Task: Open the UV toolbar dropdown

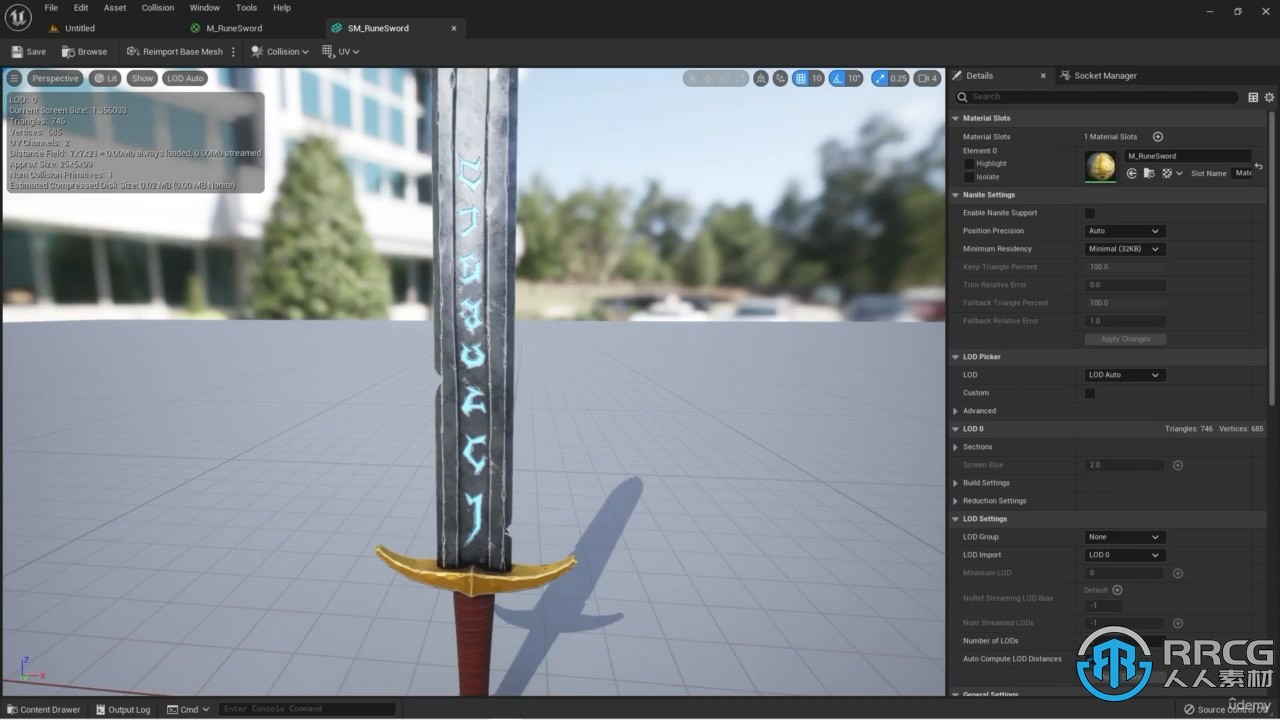Action: 341,51
